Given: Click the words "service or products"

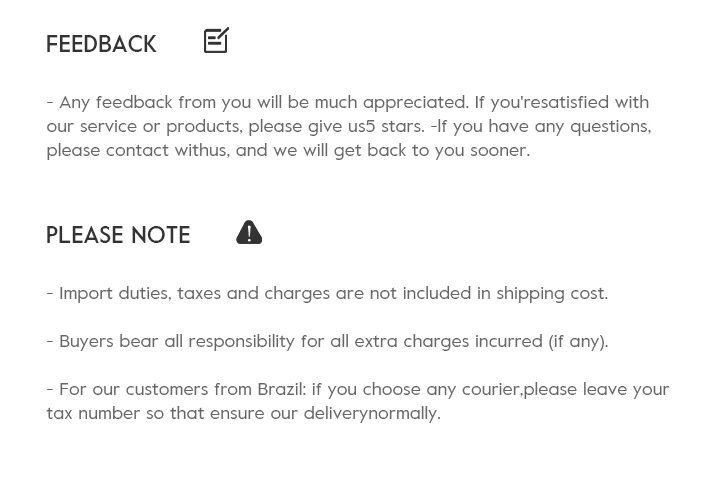Looking at the screenshot, I should point(160,126).
